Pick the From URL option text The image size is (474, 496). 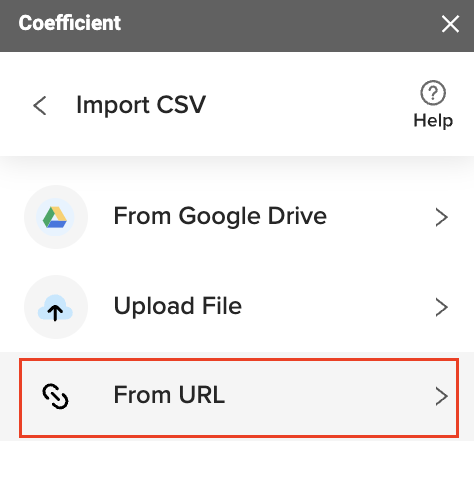point(169,395)
